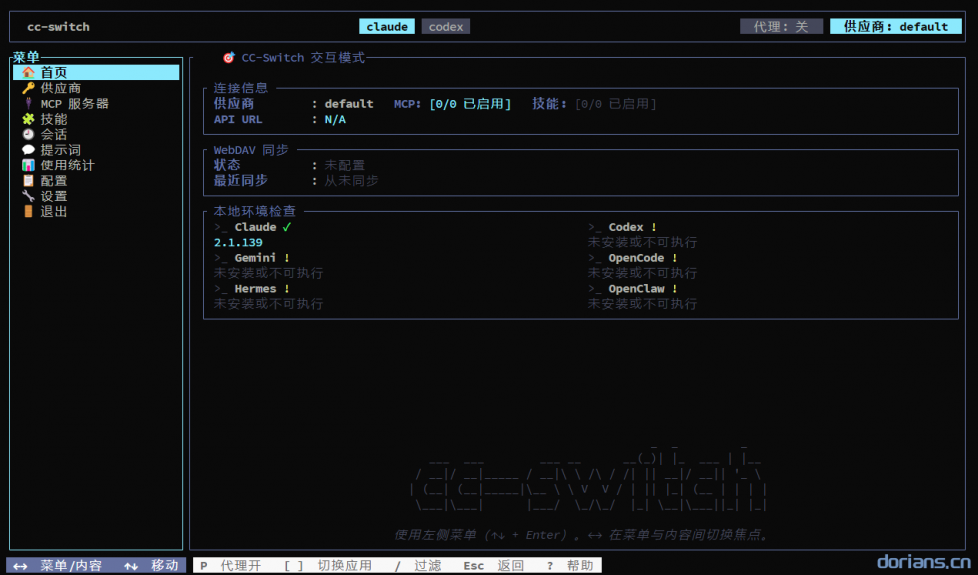
Task: Click the 本地环境检查 section title
Action: [x=254, y=211]
